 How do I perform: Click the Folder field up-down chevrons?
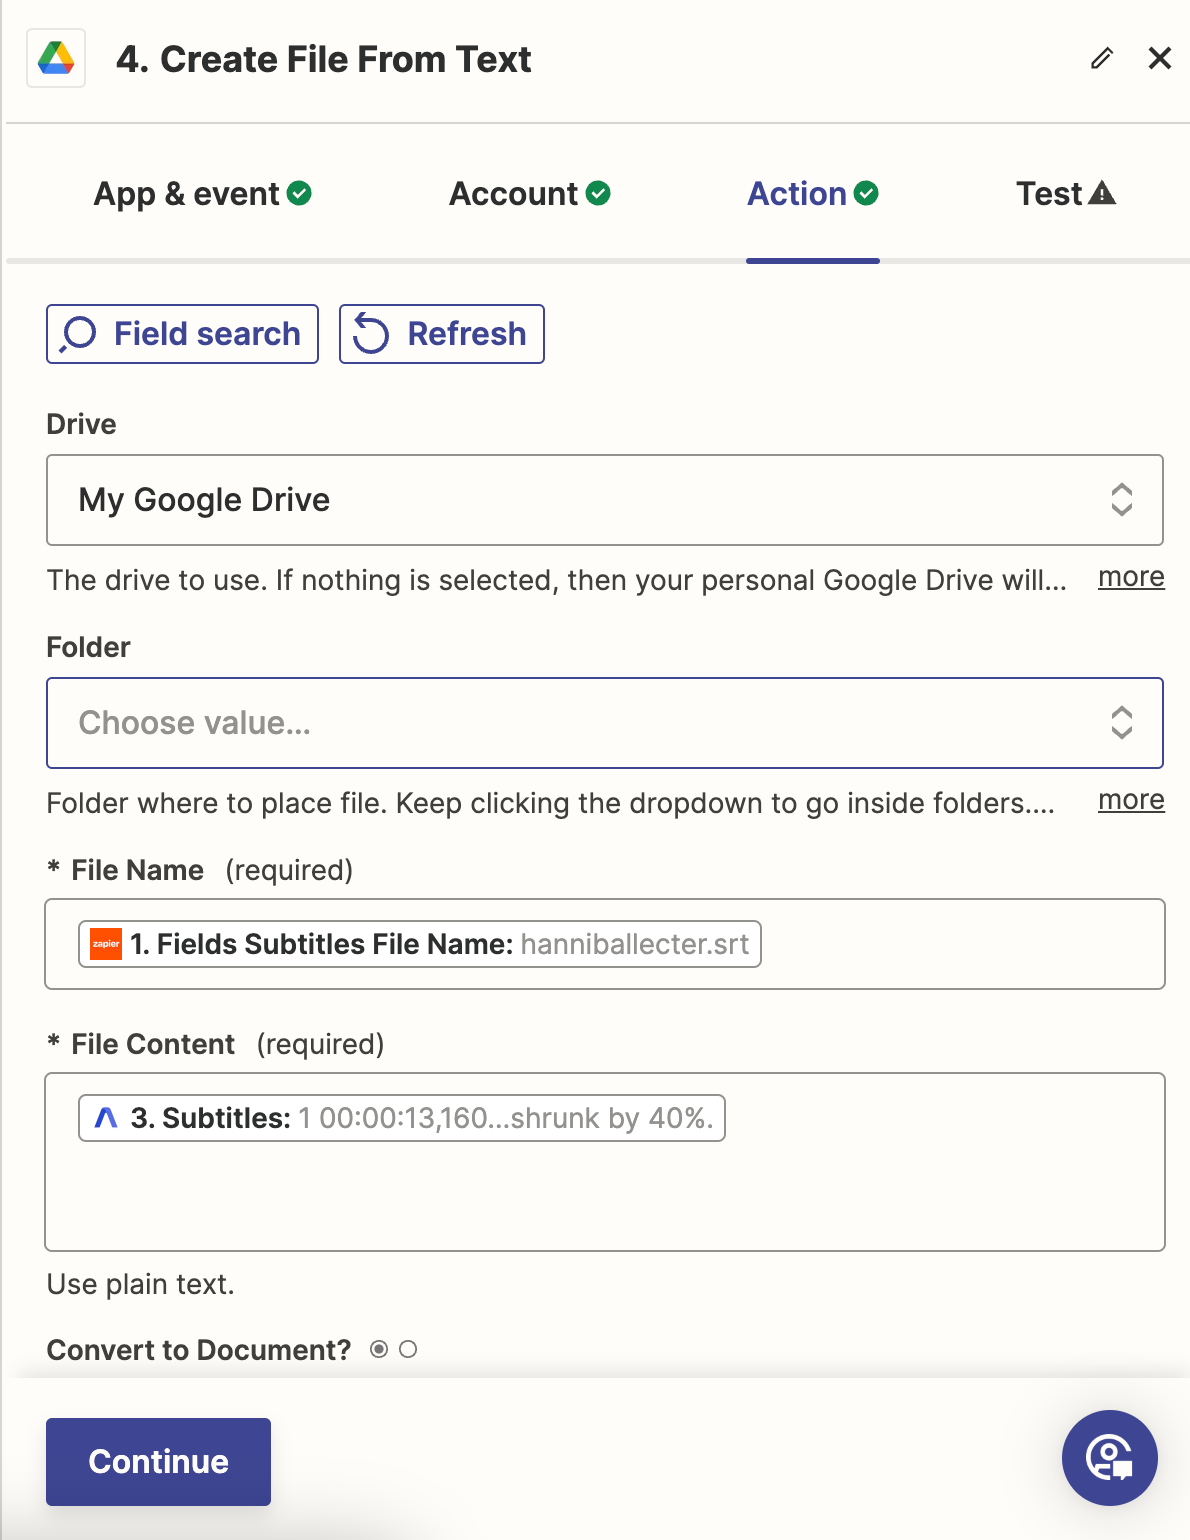(x=1122, y=723)
